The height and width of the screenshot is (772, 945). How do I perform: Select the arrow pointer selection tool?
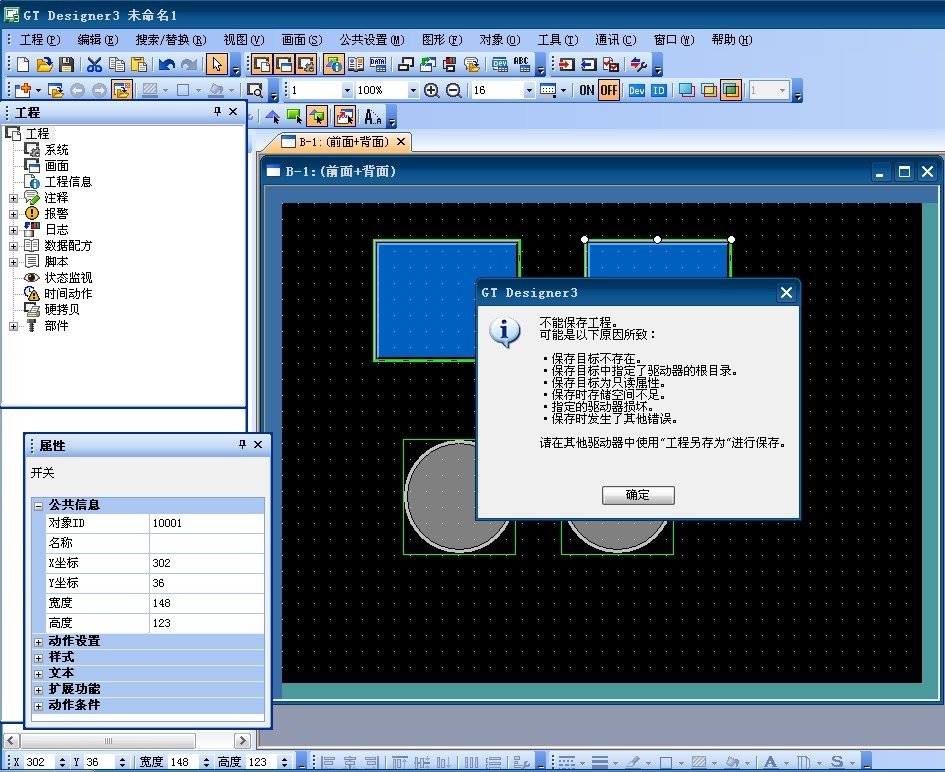click(x=216, y=65)
